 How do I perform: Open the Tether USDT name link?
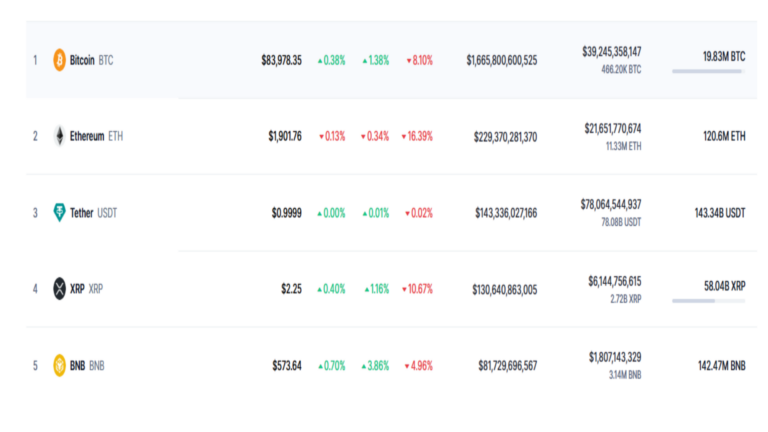pyautogui.click(x=93, y=212)
